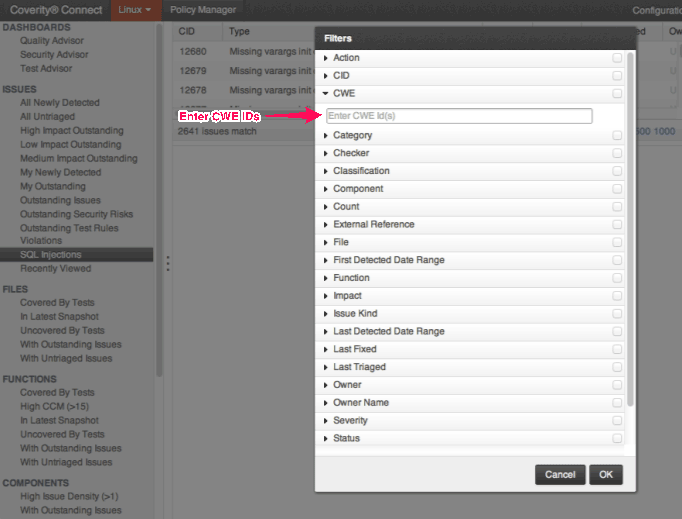Open the High CCM (>15) functions view
This screenshot has width=682, height=519.
pyautogui.click(x=54, y=406)
